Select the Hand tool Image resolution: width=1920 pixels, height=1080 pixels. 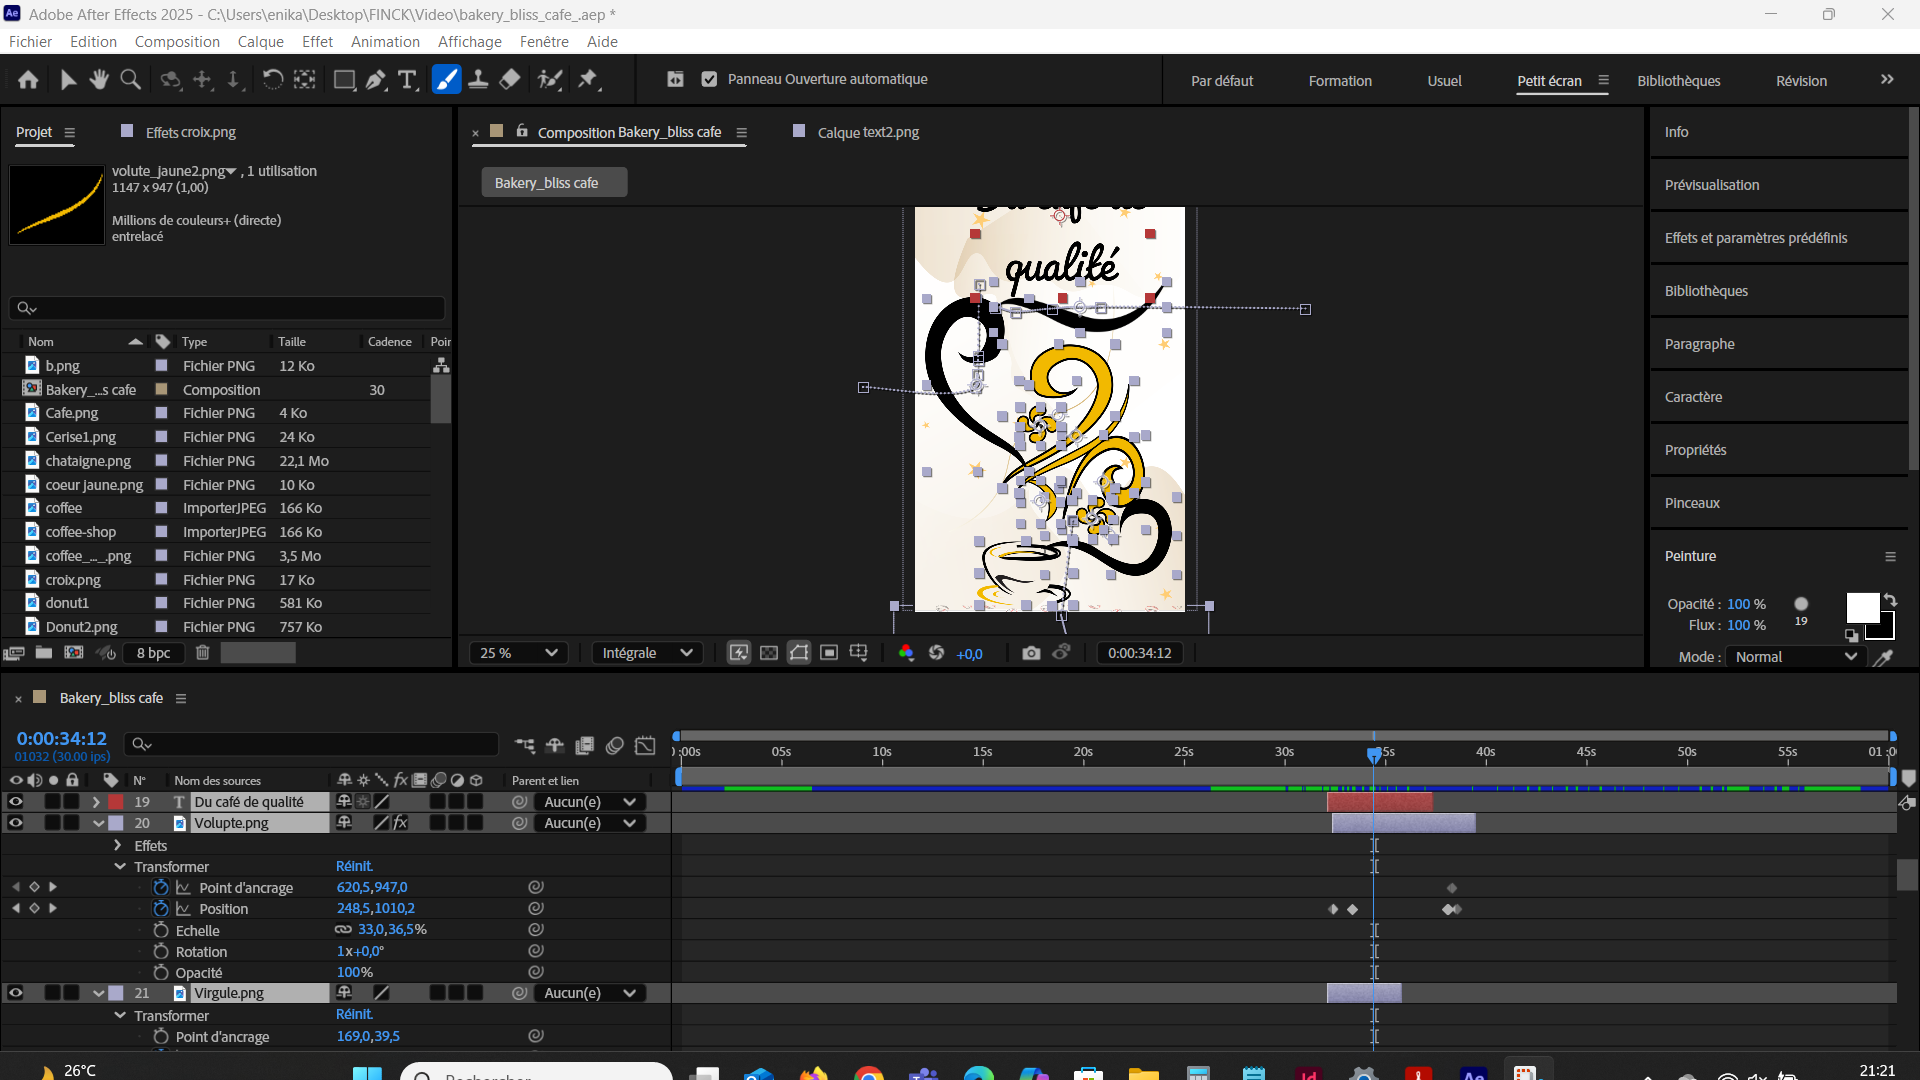(x=99, y=80)
